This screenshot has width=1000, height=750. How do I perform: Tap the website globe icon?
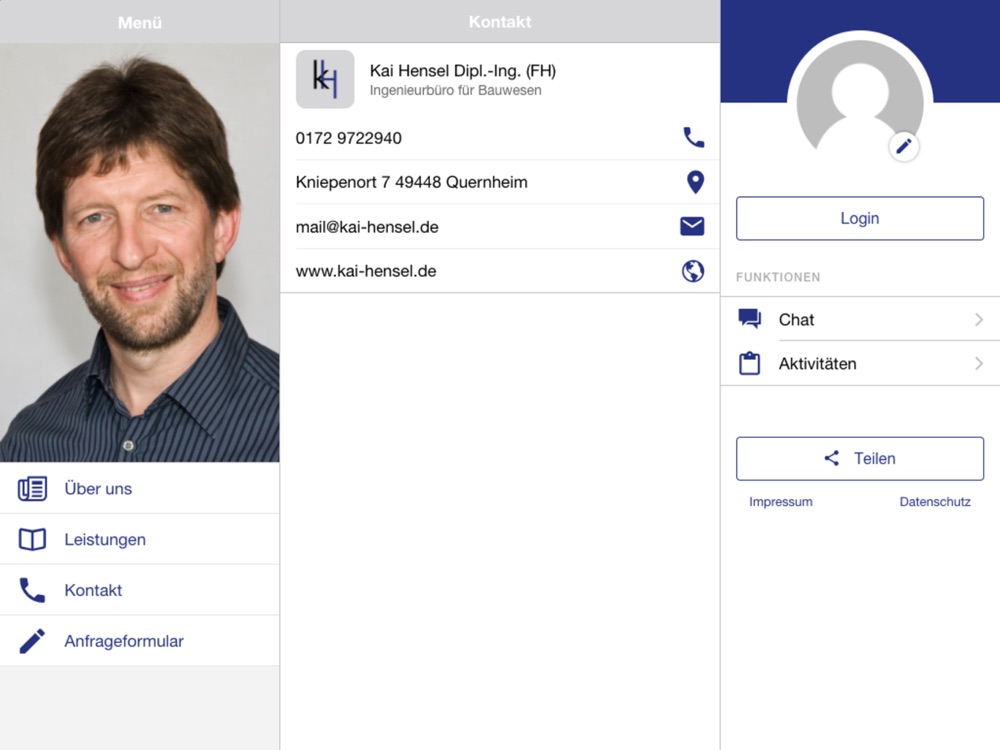tap(692, 271)
